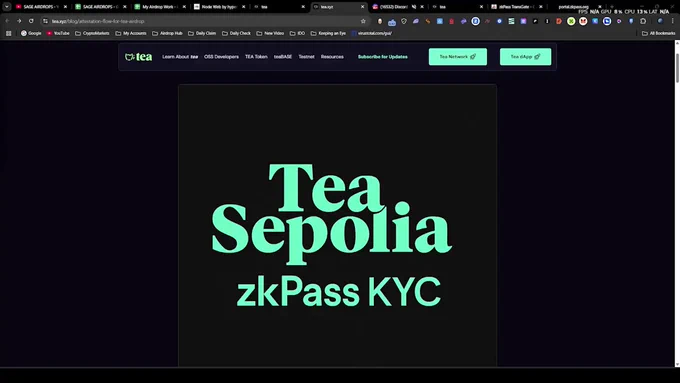Click the muted speaker icon on Discord tab
680x383 pixels.
coord(414,7)
